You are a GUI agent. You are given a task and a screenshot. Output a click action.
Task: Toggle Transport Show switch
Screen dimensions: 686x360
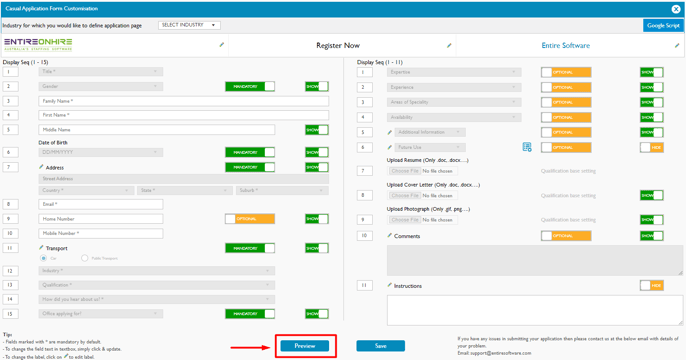pyautogui.click(x=317, y=248)
